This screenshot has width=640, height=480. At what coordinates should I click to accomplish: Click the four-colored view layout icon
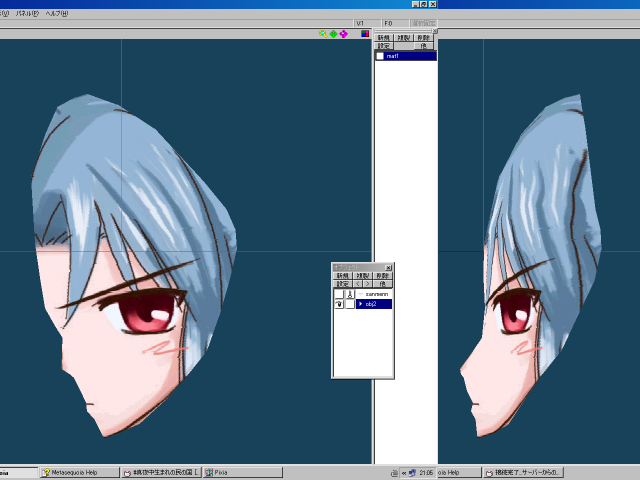365,34
